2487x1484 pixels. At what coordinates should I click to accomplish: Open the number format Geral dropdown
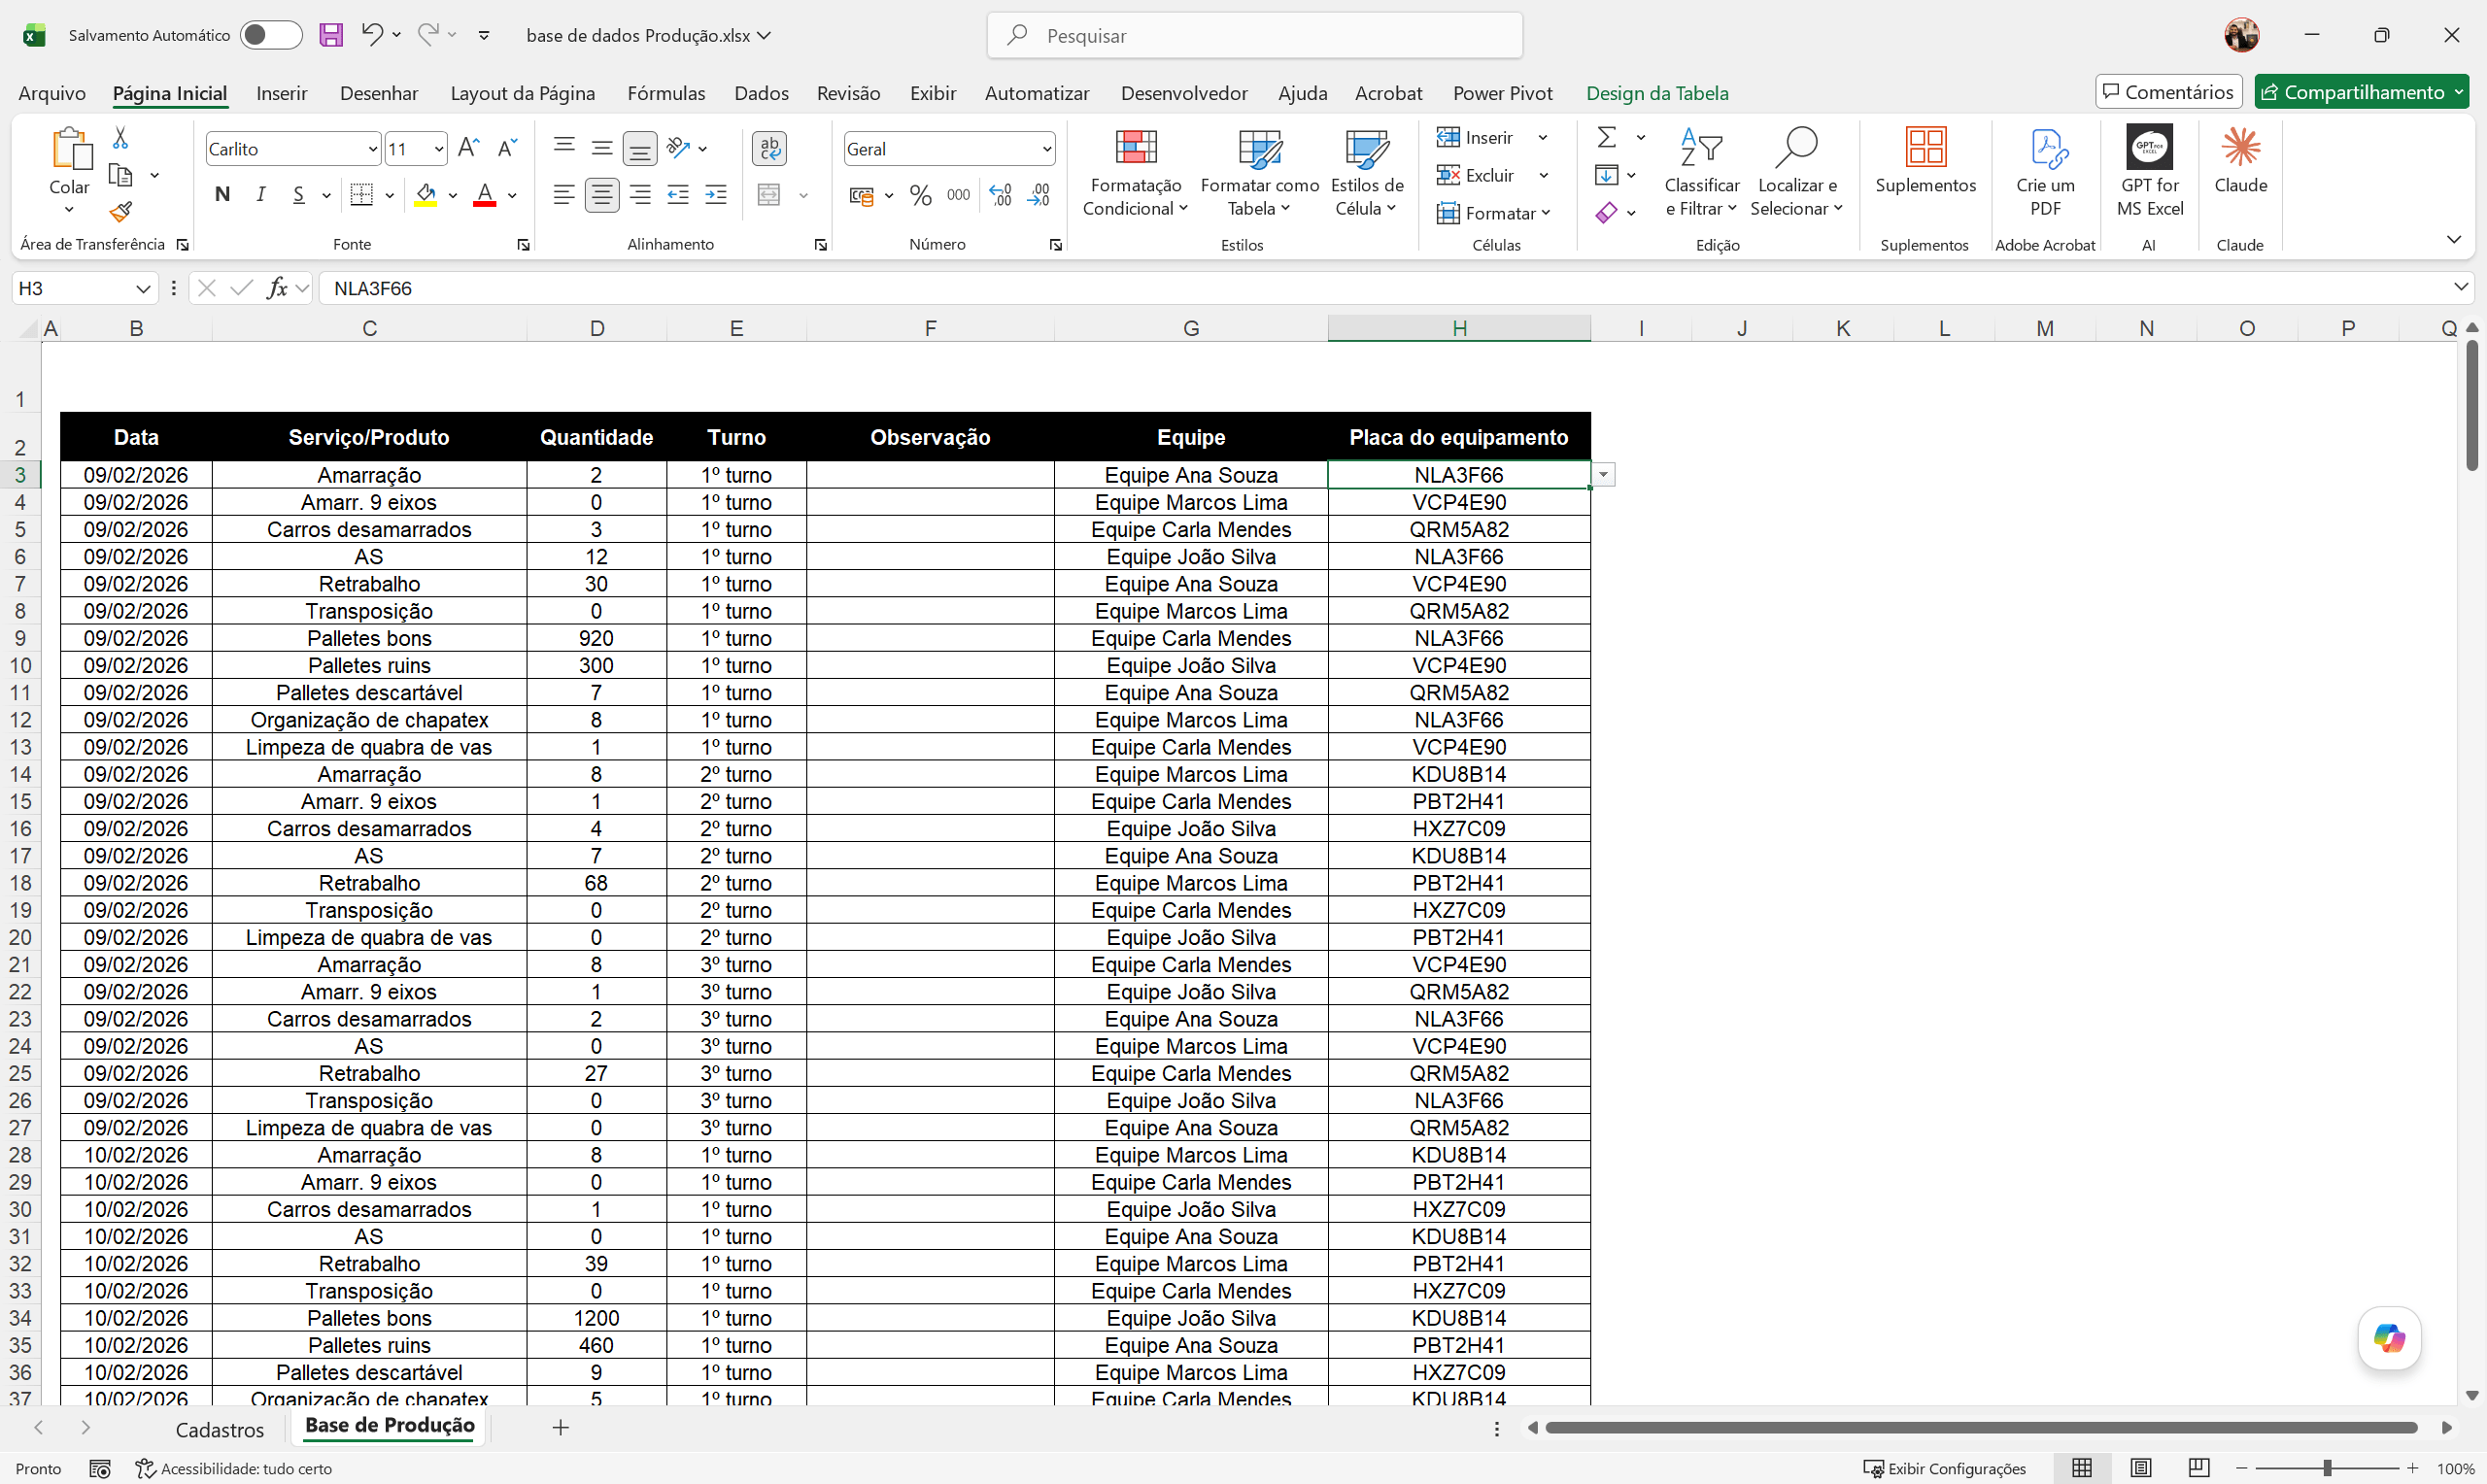pyautogui.click(x=1046, y=149)
